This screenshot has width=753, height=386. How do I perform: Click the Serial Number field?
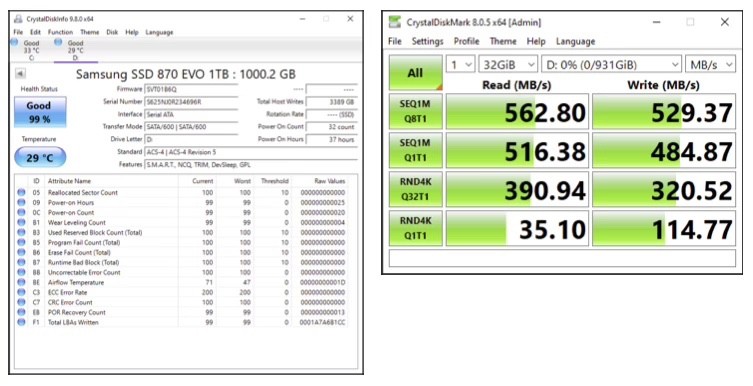pyautogui.click(x=191, y=102)
